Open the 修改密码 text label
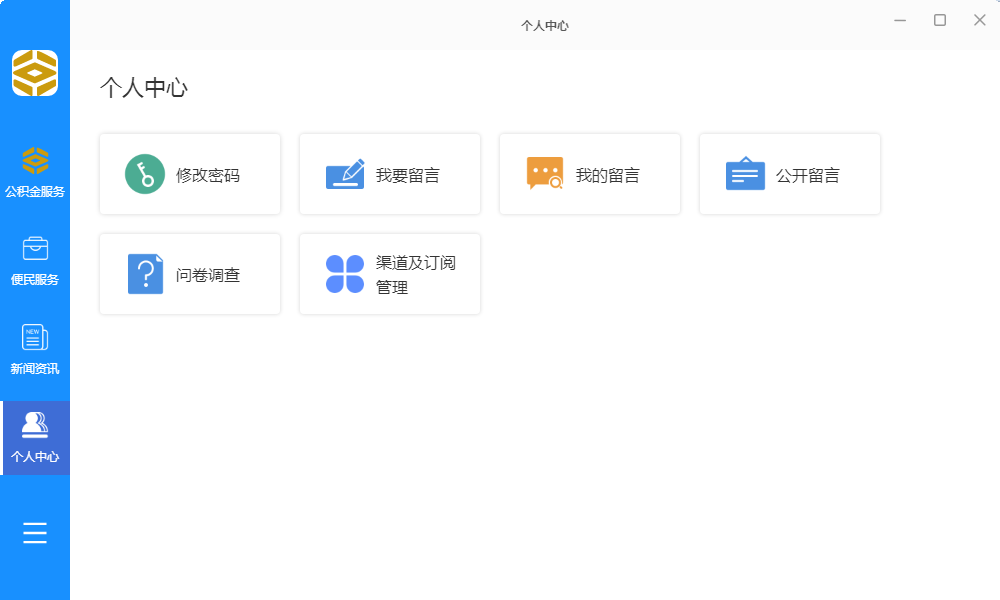This screenshot has height=600, width=1000. (x=208, y=175)
